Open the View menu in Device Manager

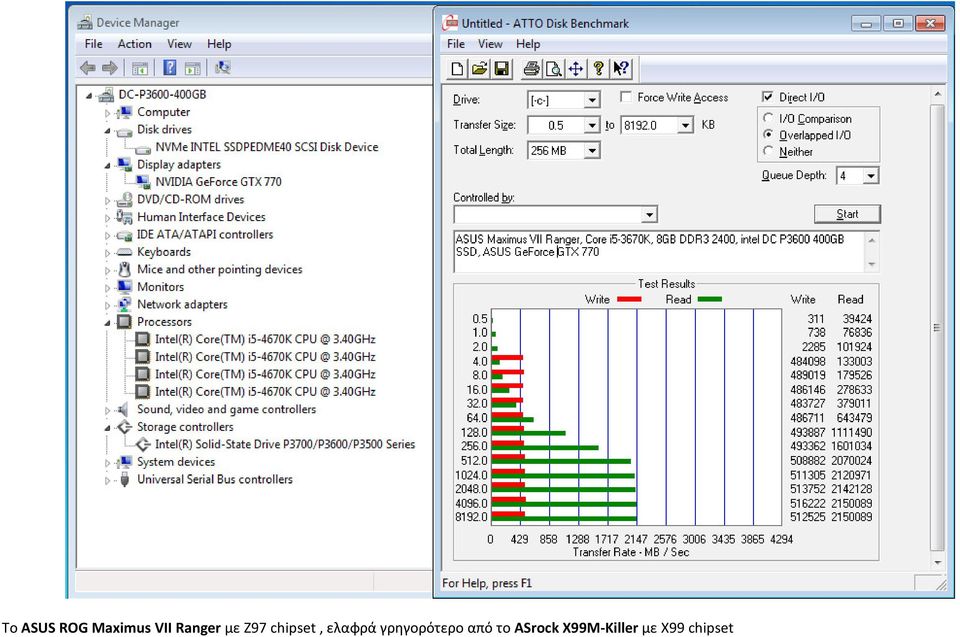(x=179, y=44)
